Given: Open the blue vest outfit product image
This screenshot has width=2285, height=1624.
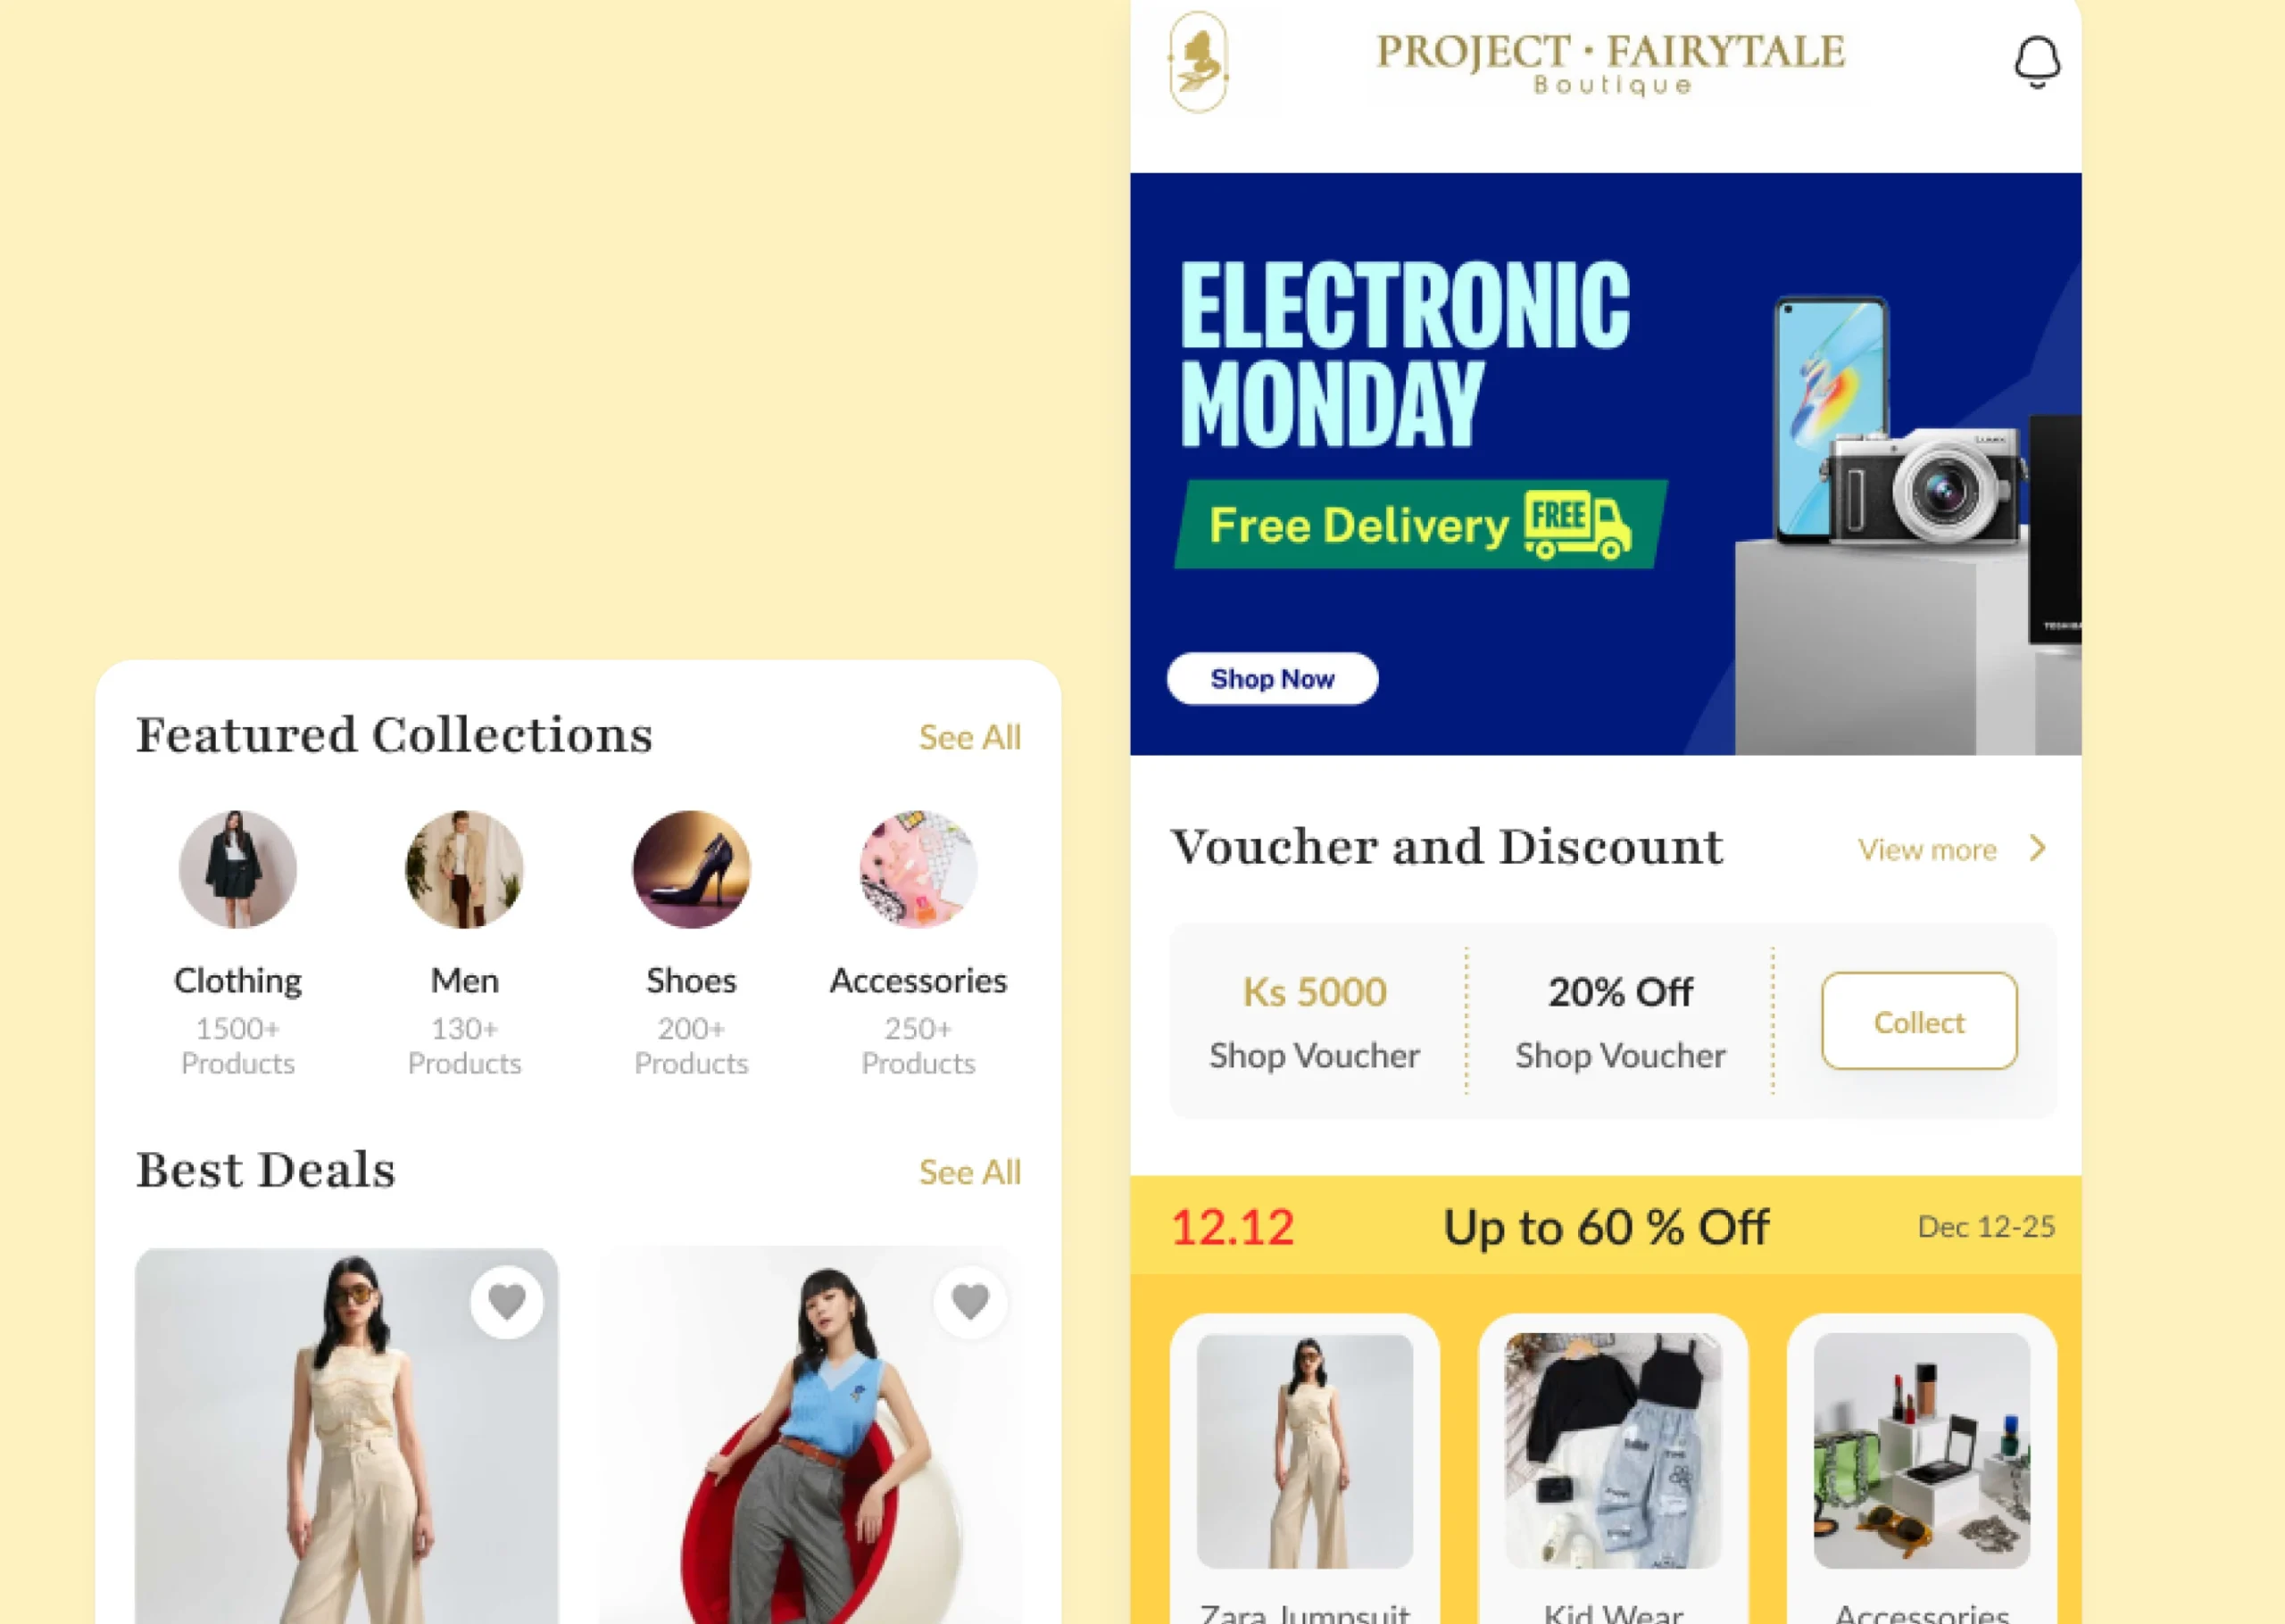Looking at the screenshot, I should tap(810, 1436).
